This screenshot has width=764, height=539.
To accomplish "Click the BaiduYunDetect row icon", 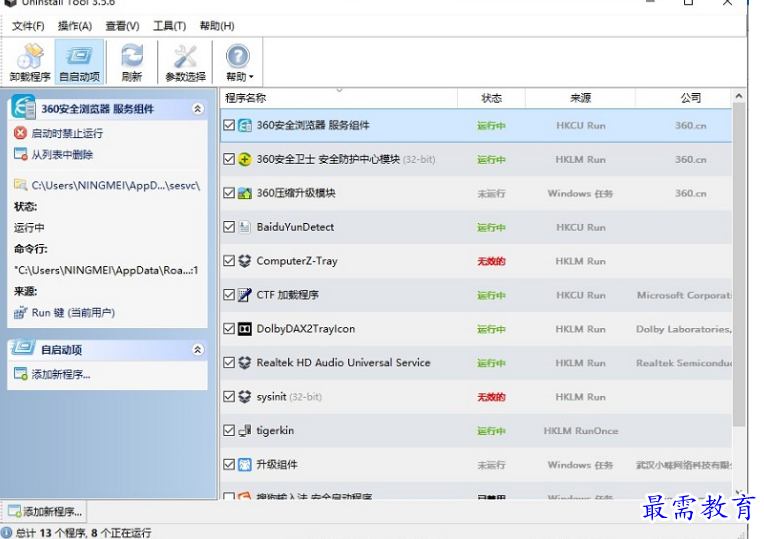I will point(245,227).
